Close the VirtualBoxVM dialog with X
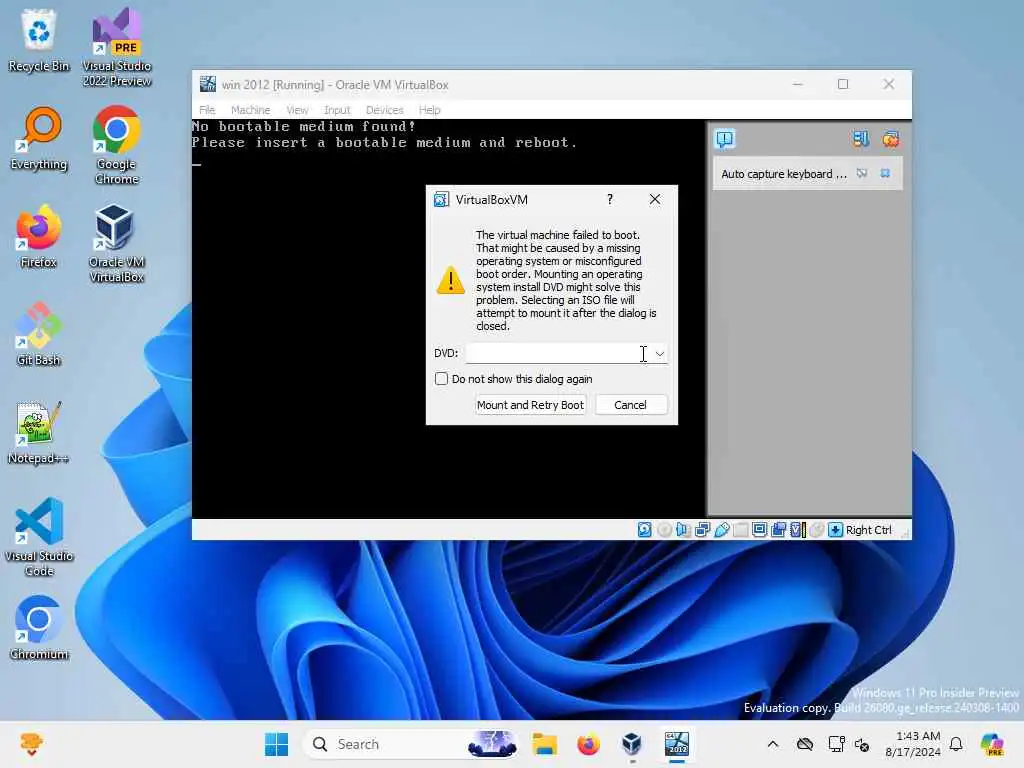This screenshot has height=768, width=1024. tap(655, 199)
